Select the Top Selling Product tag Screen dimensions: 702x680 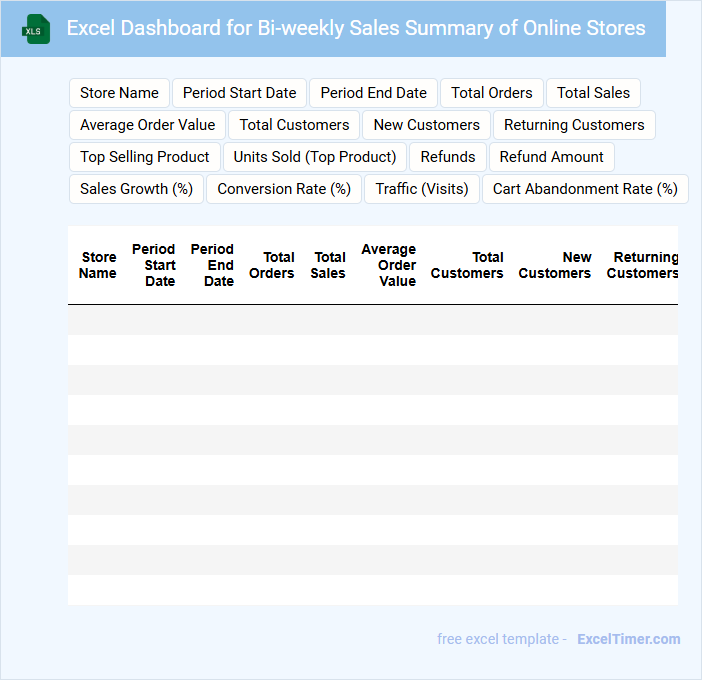coord(145,157)
